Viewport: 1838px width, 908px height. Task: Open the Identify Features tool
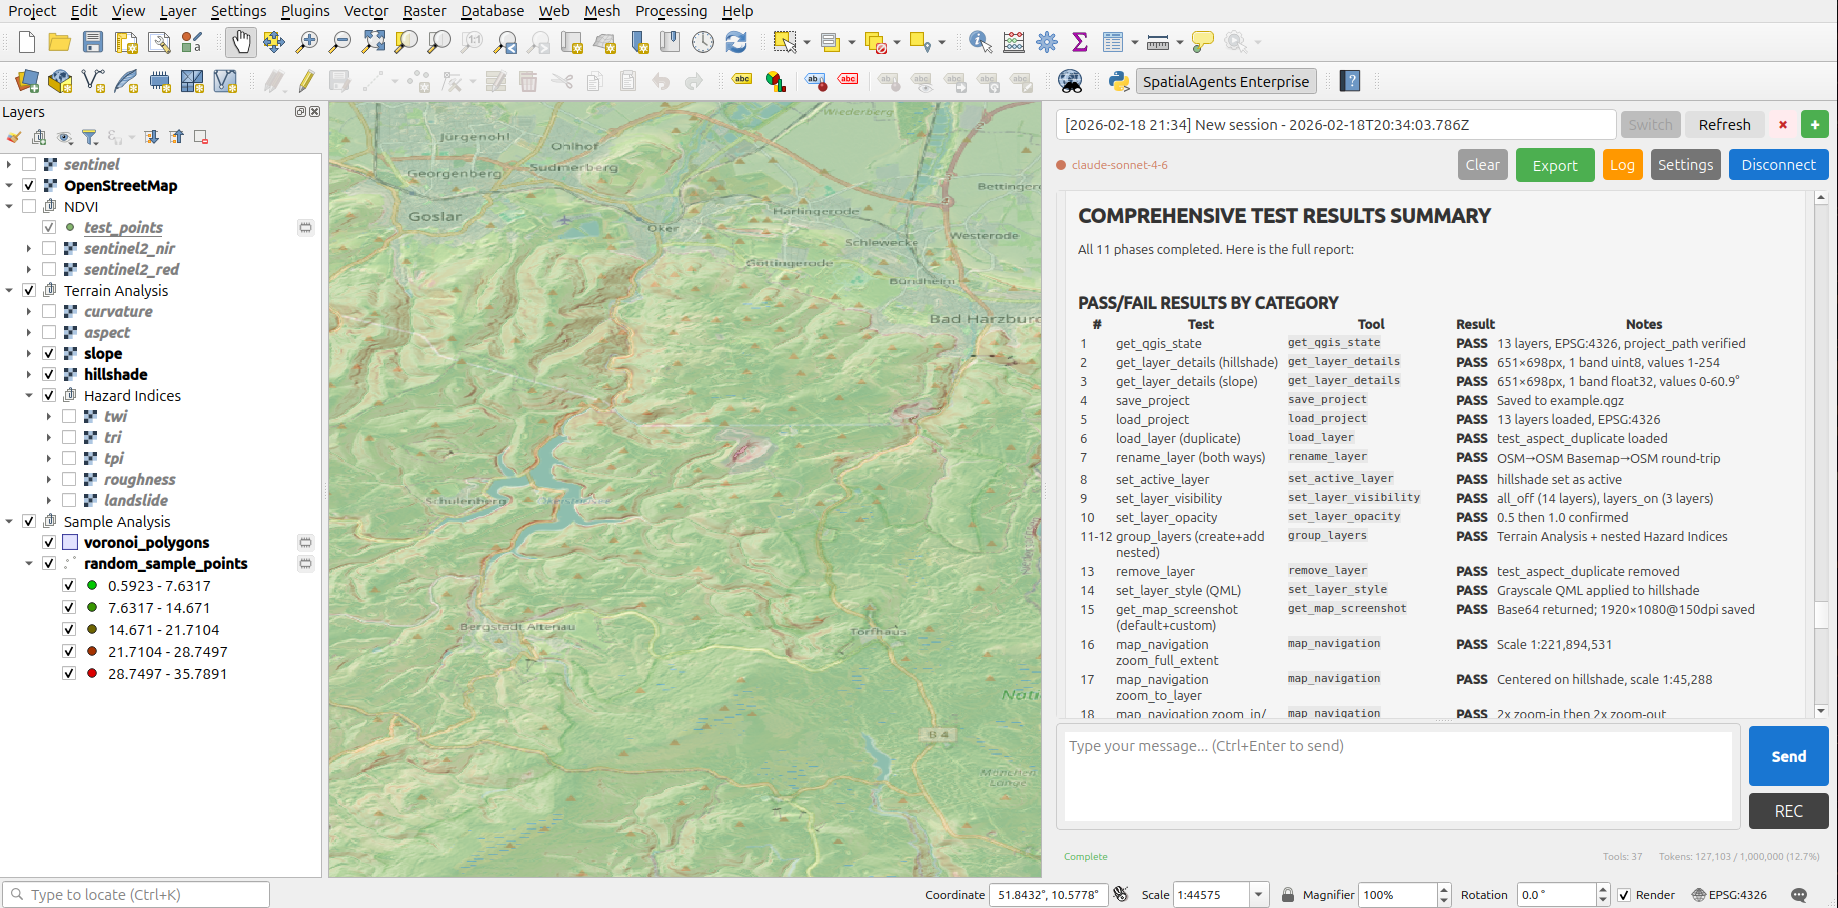[x=980, y=42]
